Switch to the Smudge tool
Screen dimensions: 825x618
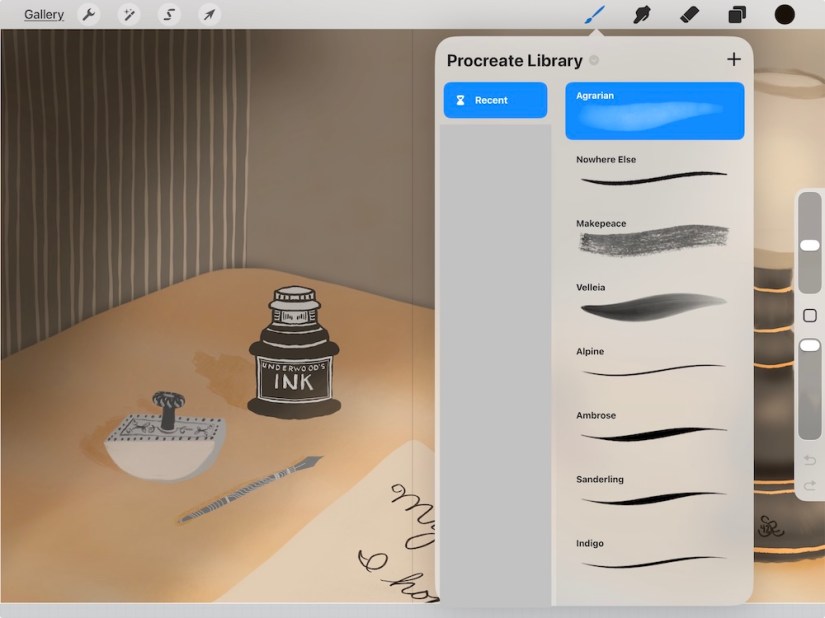[x=641, y=14]
